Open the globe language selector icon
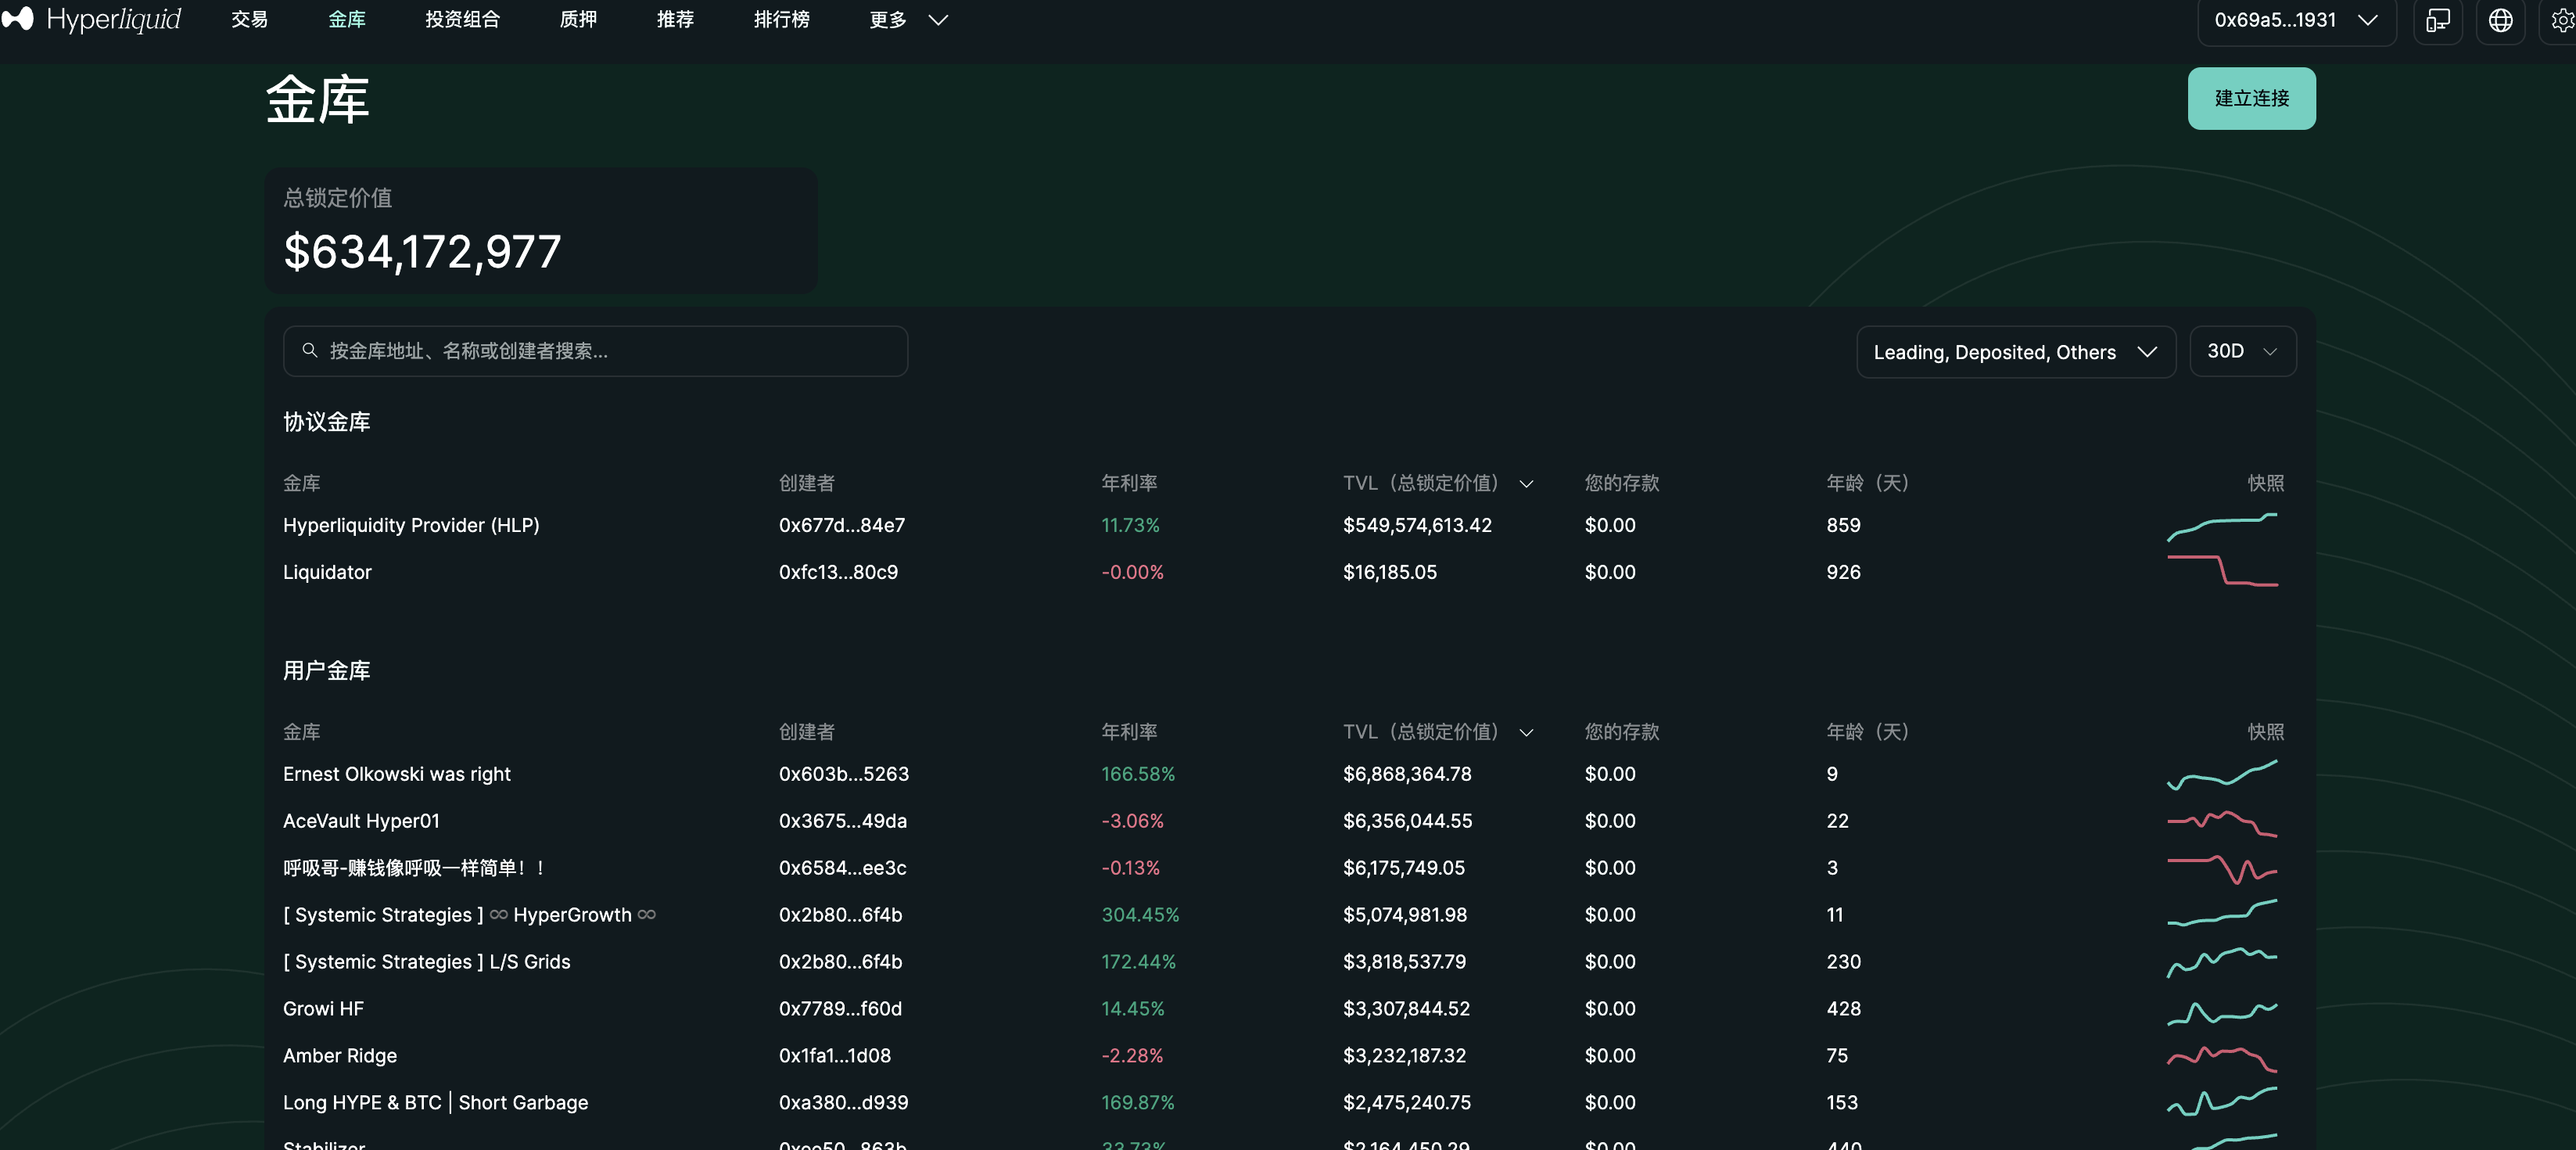The height and width of the screenshot is (1150, 2576). [2499, 21]
